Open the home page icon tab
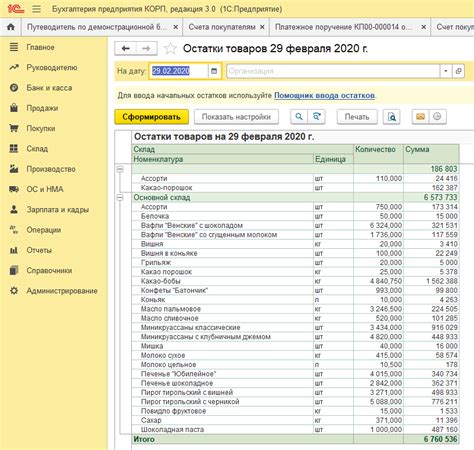Screen dimensions: 474x450 11,27
